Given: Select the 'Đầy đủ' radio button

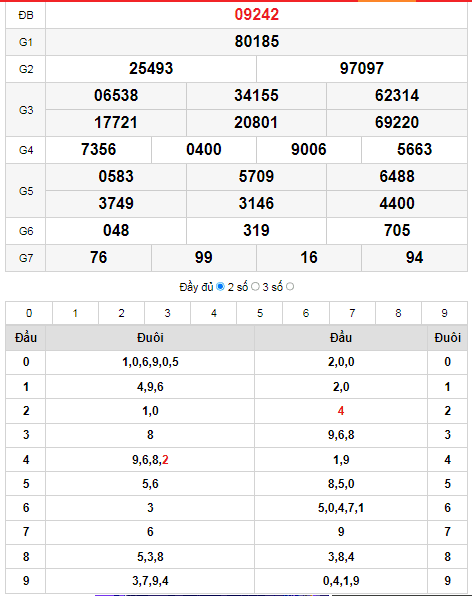Looking at the screenshot, I should click(220, 287).
